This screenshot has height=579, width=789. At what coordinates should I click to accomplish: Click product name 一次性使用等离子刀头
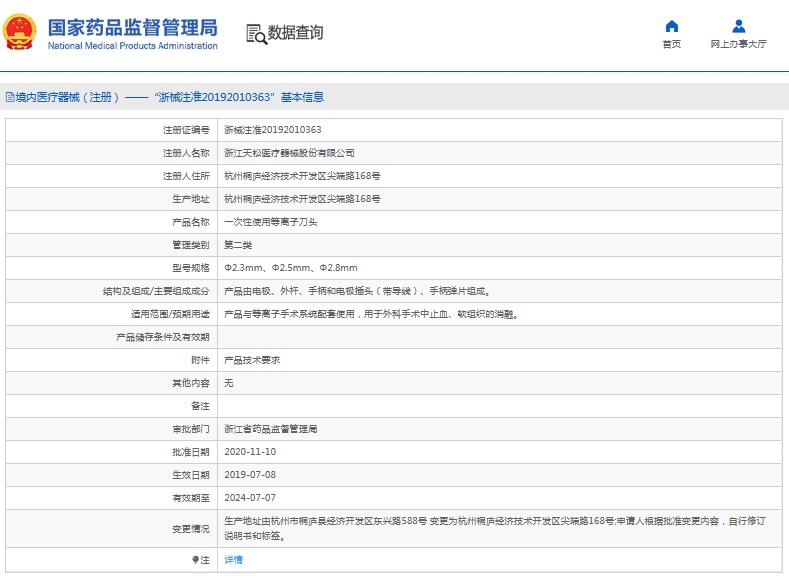[270, 222]
